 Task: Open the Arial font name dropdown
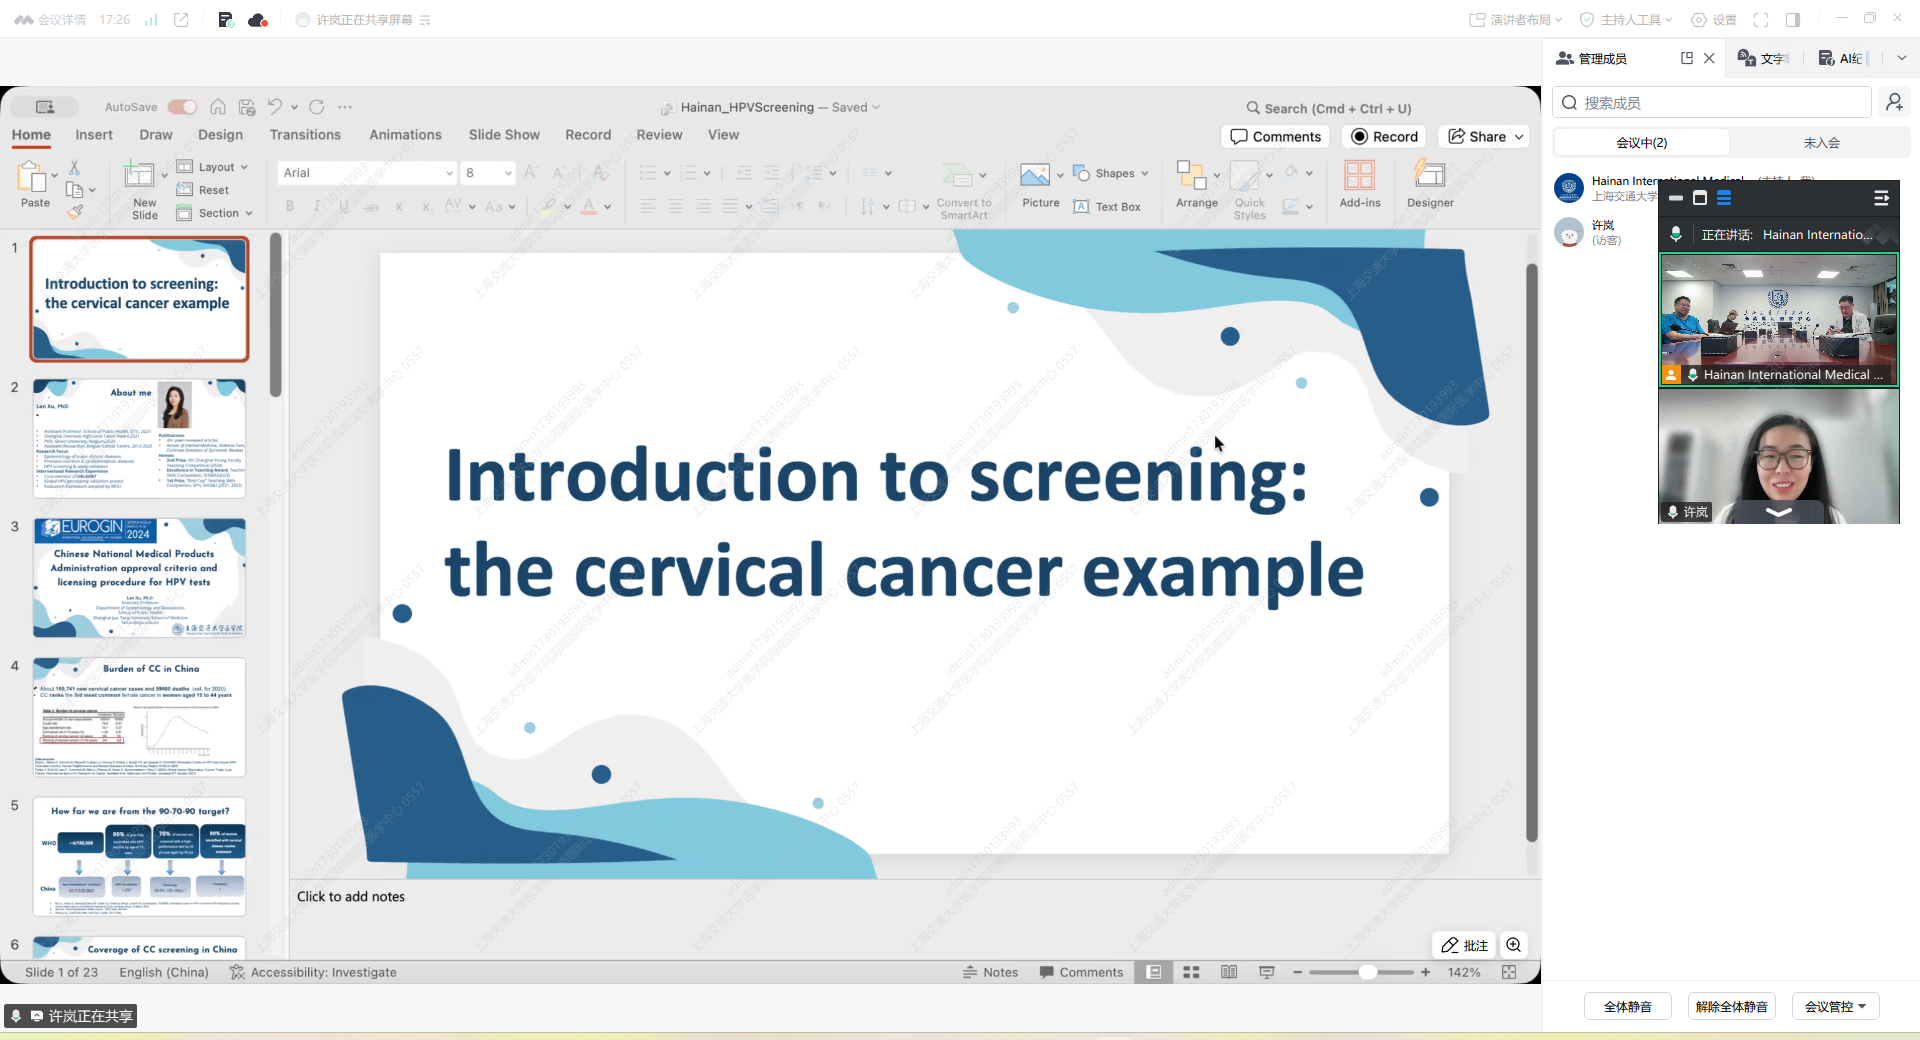pos(449,173)
